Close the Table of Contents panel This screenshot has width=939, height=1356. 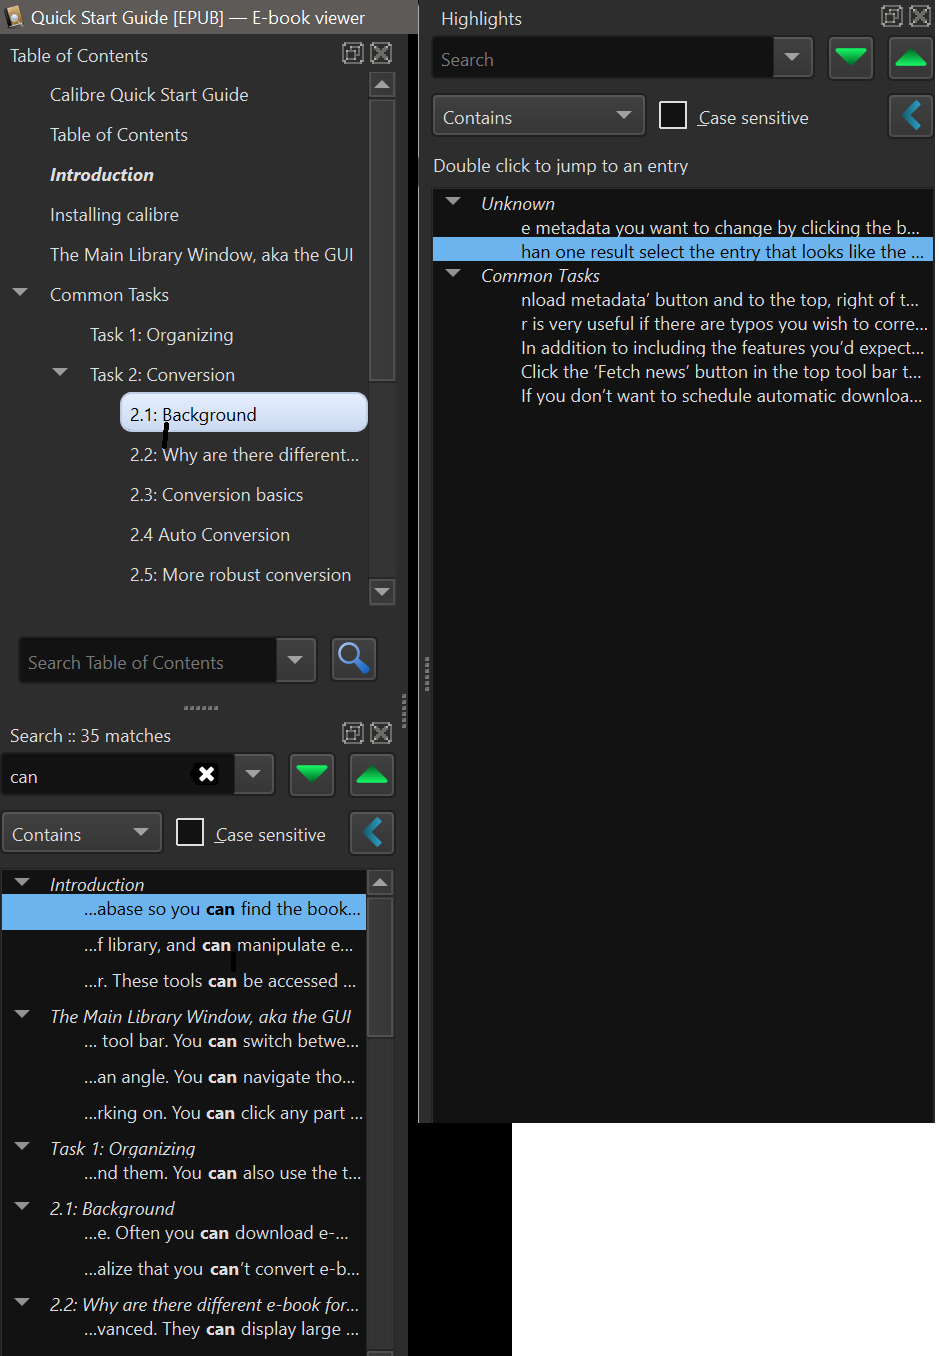(381, 53)
